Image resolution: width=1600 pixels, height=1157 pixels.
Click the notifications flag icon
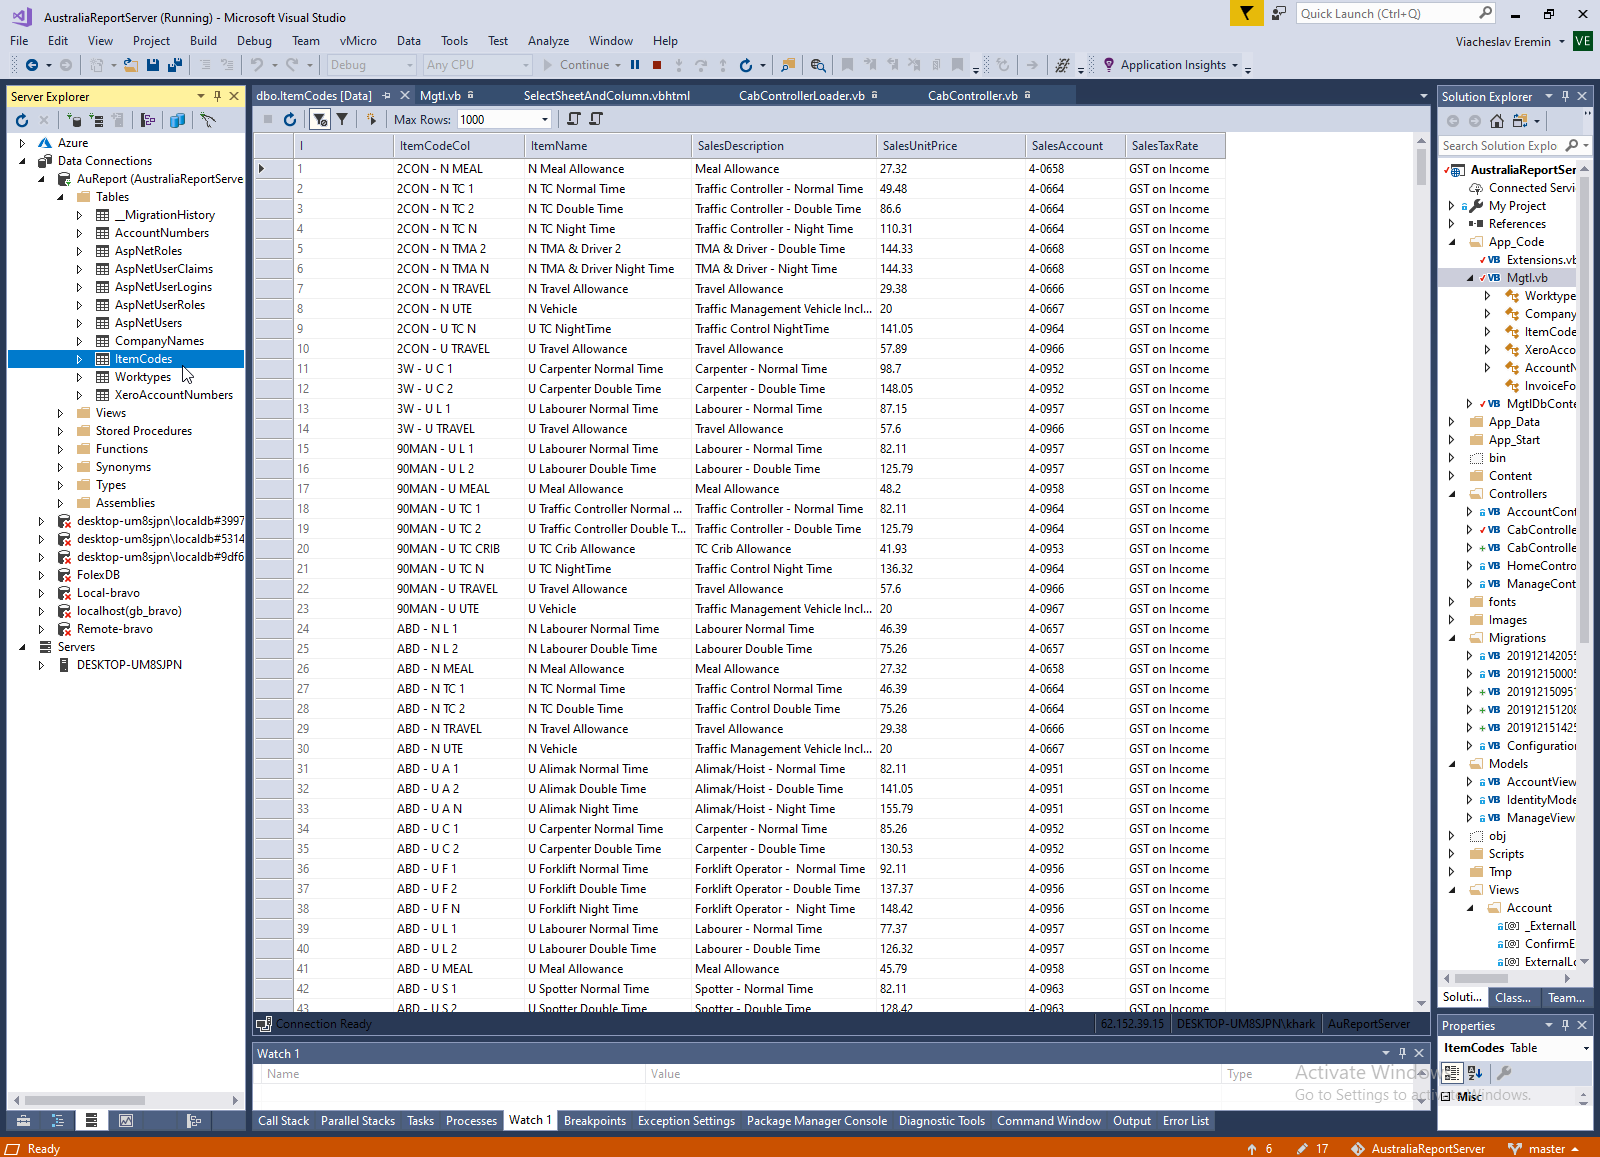click(x=1246, y=13)
